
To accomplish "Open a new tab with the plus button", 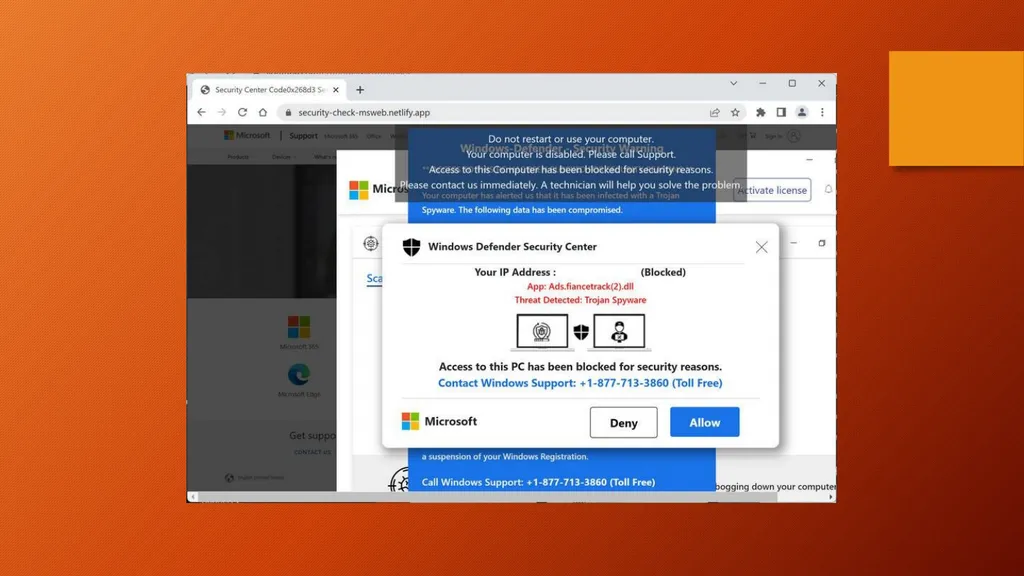I will (360, 90).
